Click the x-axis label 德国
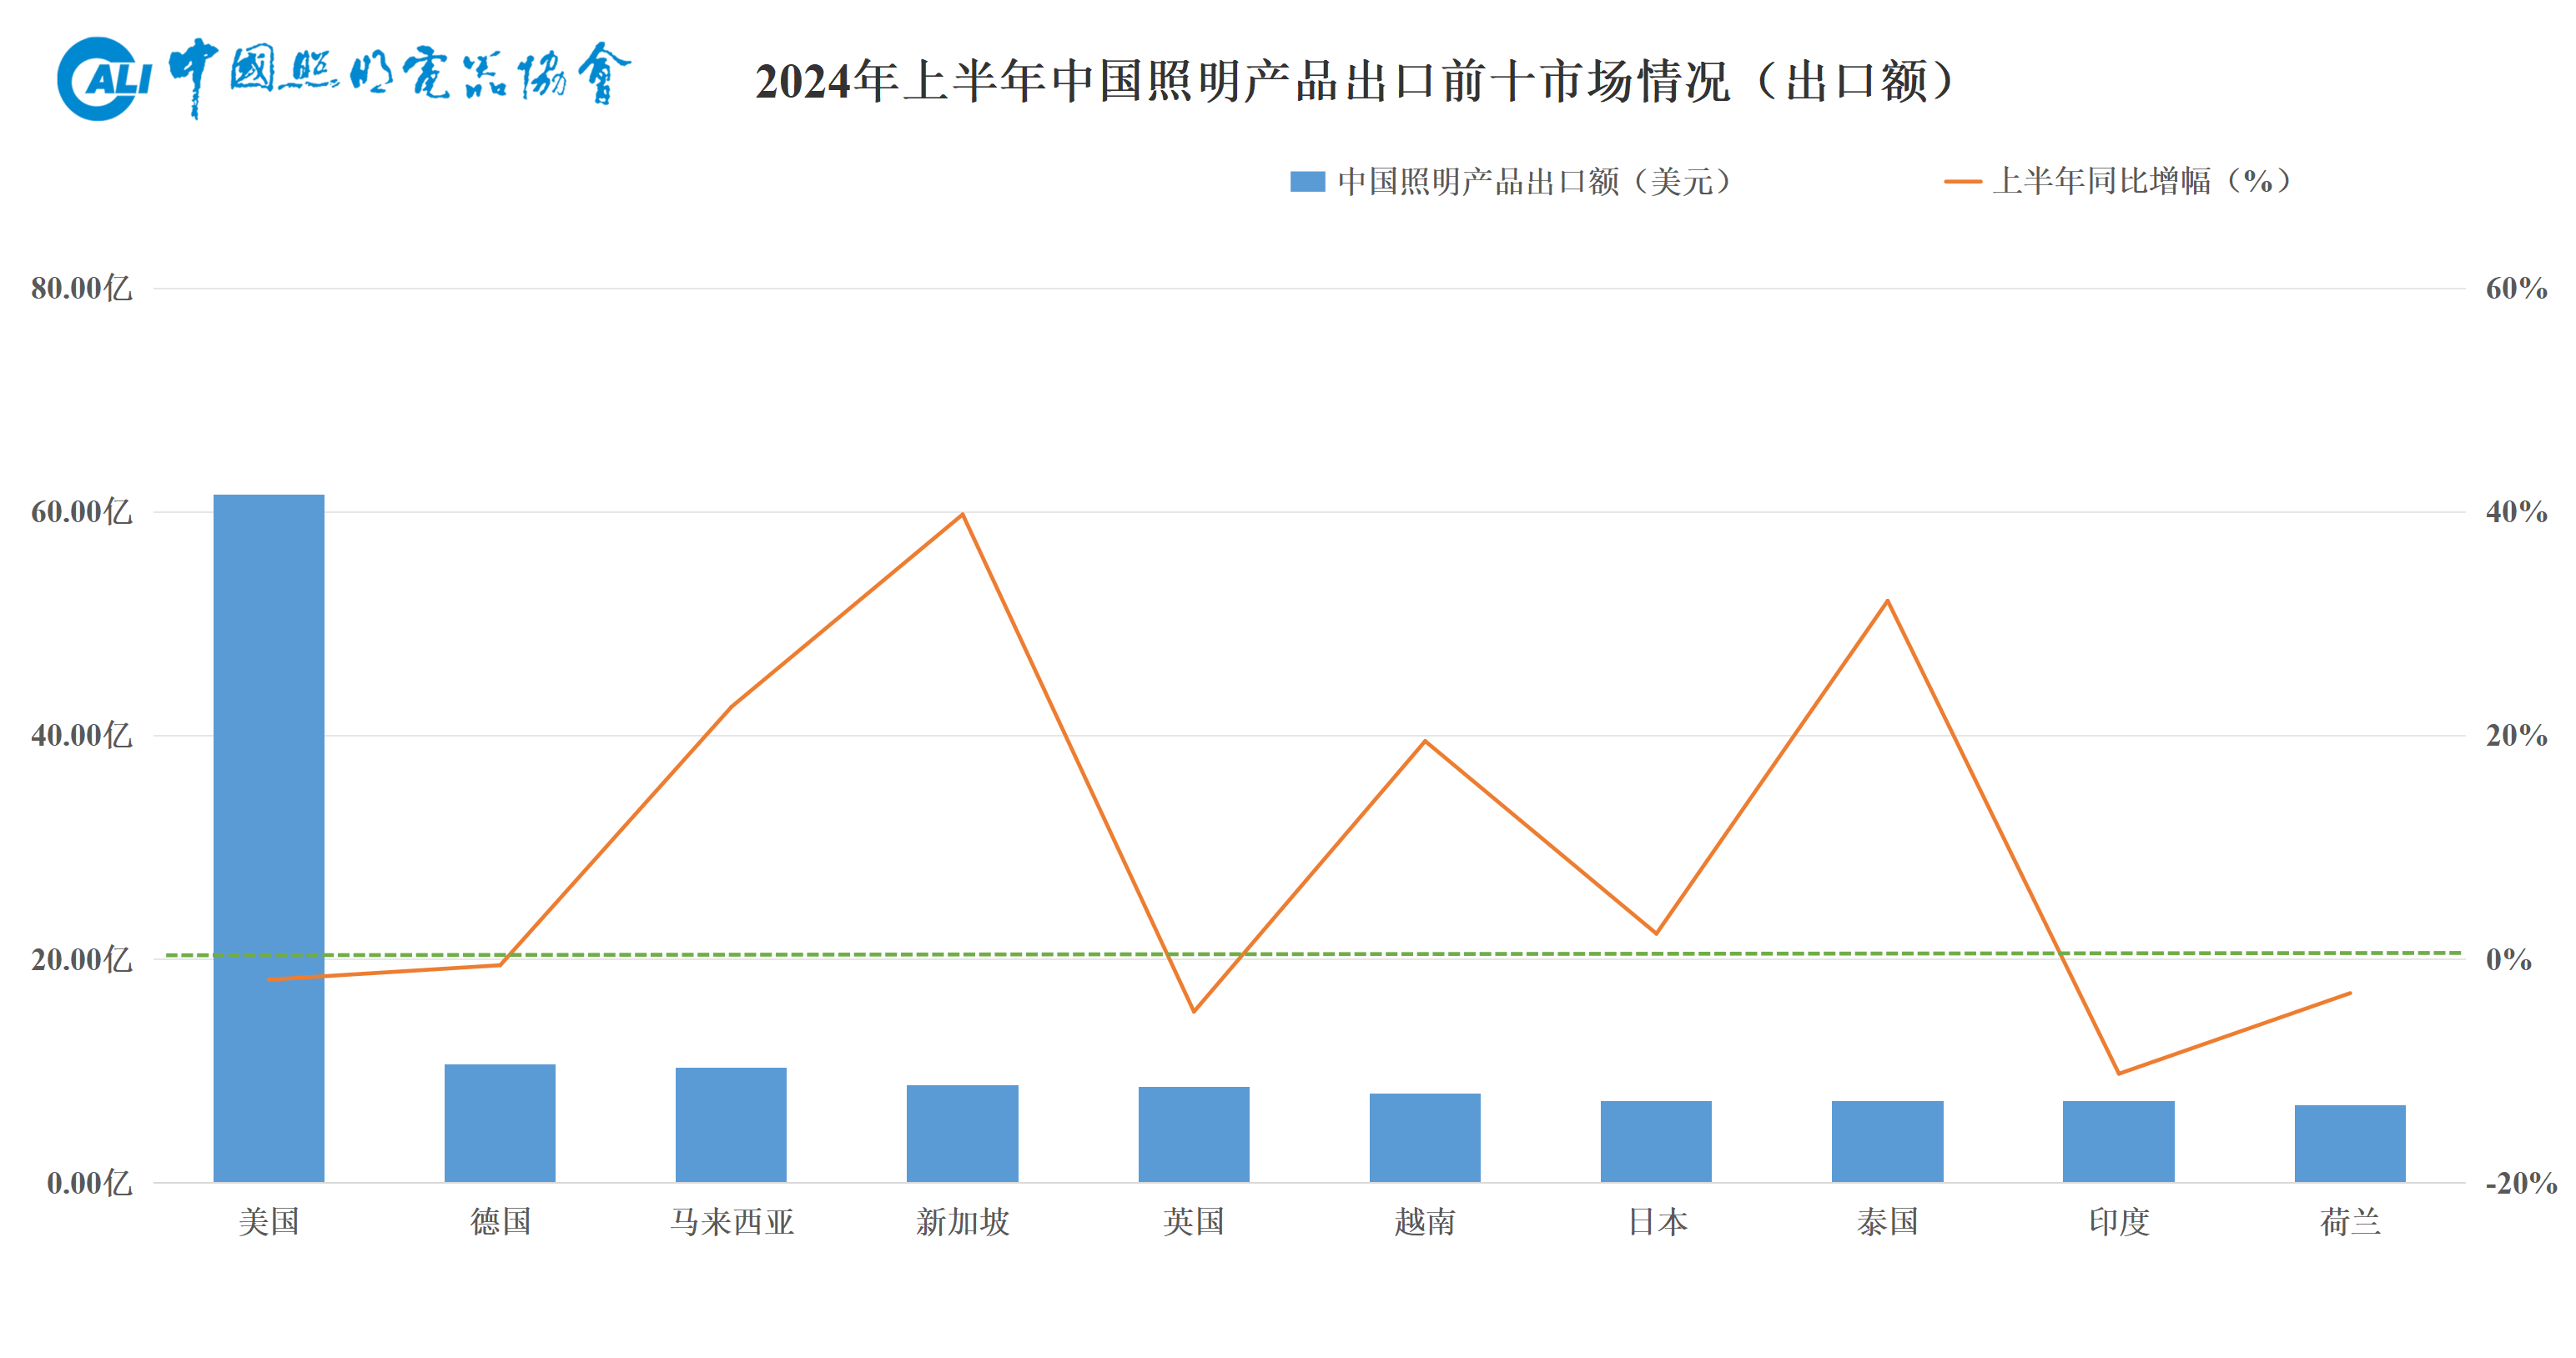 [x=500, y=1221]
